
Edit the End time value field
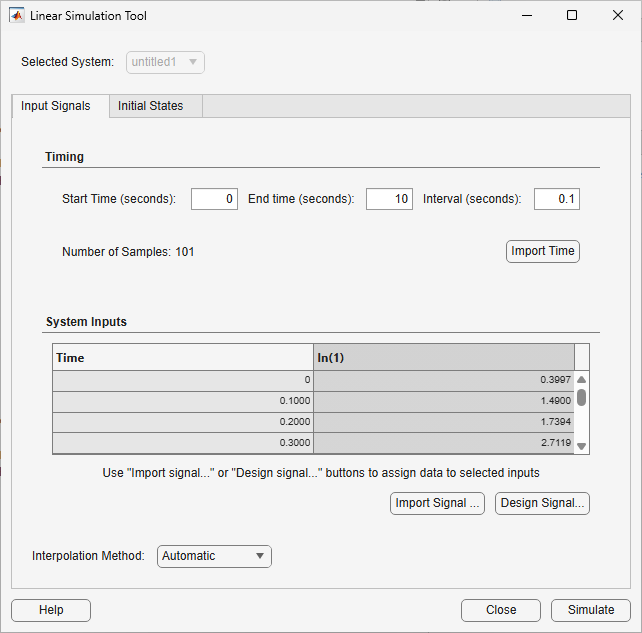389,199
